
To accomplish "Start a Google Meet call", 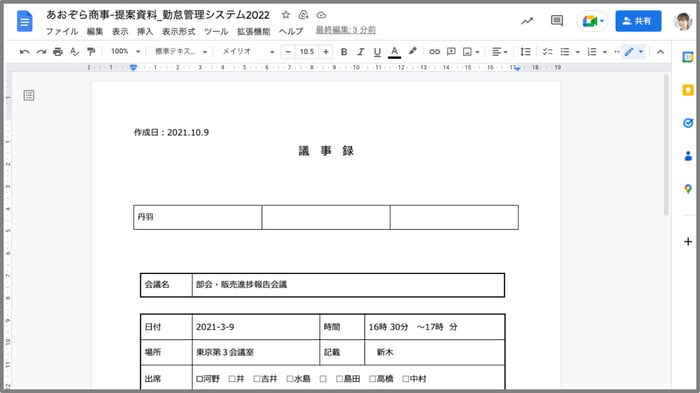I will click(592, 21).
